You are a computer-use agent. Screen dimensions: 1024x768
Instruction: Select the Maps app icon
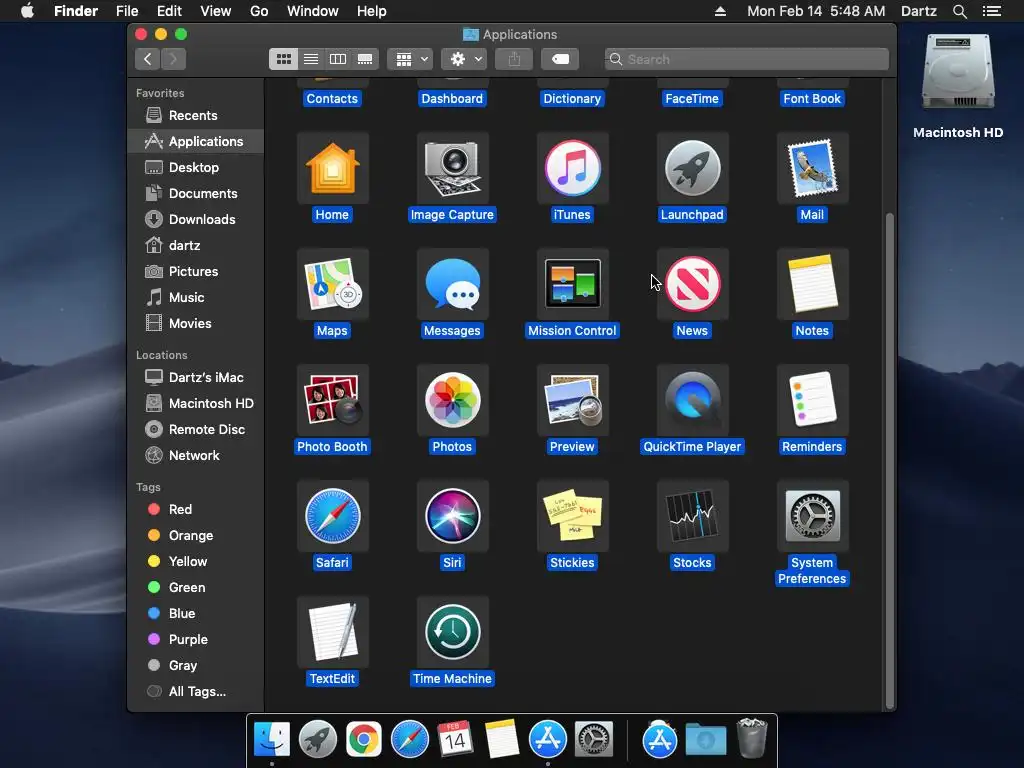[x=332, y=284]
